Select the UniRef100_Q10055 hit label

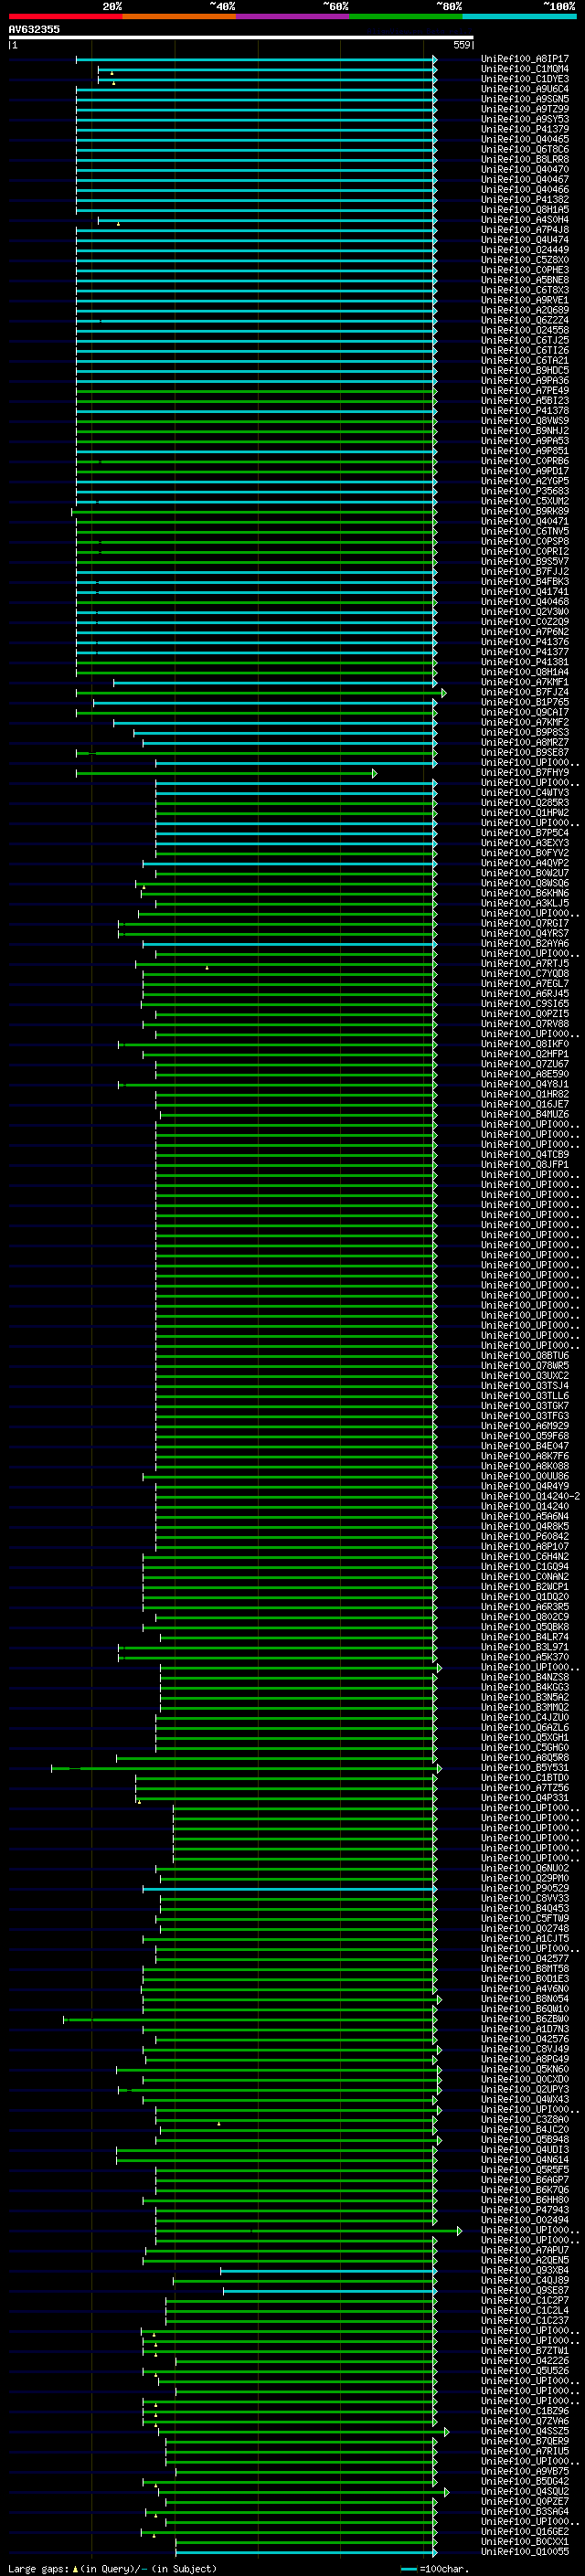(x=525, y=2552)
